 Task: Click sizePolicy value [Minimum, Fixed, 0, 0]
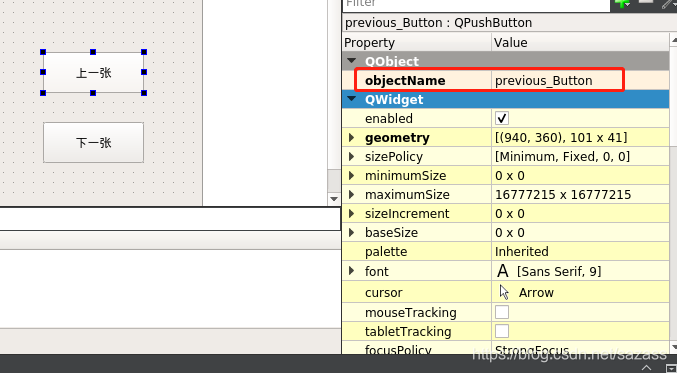pos(562,156)
